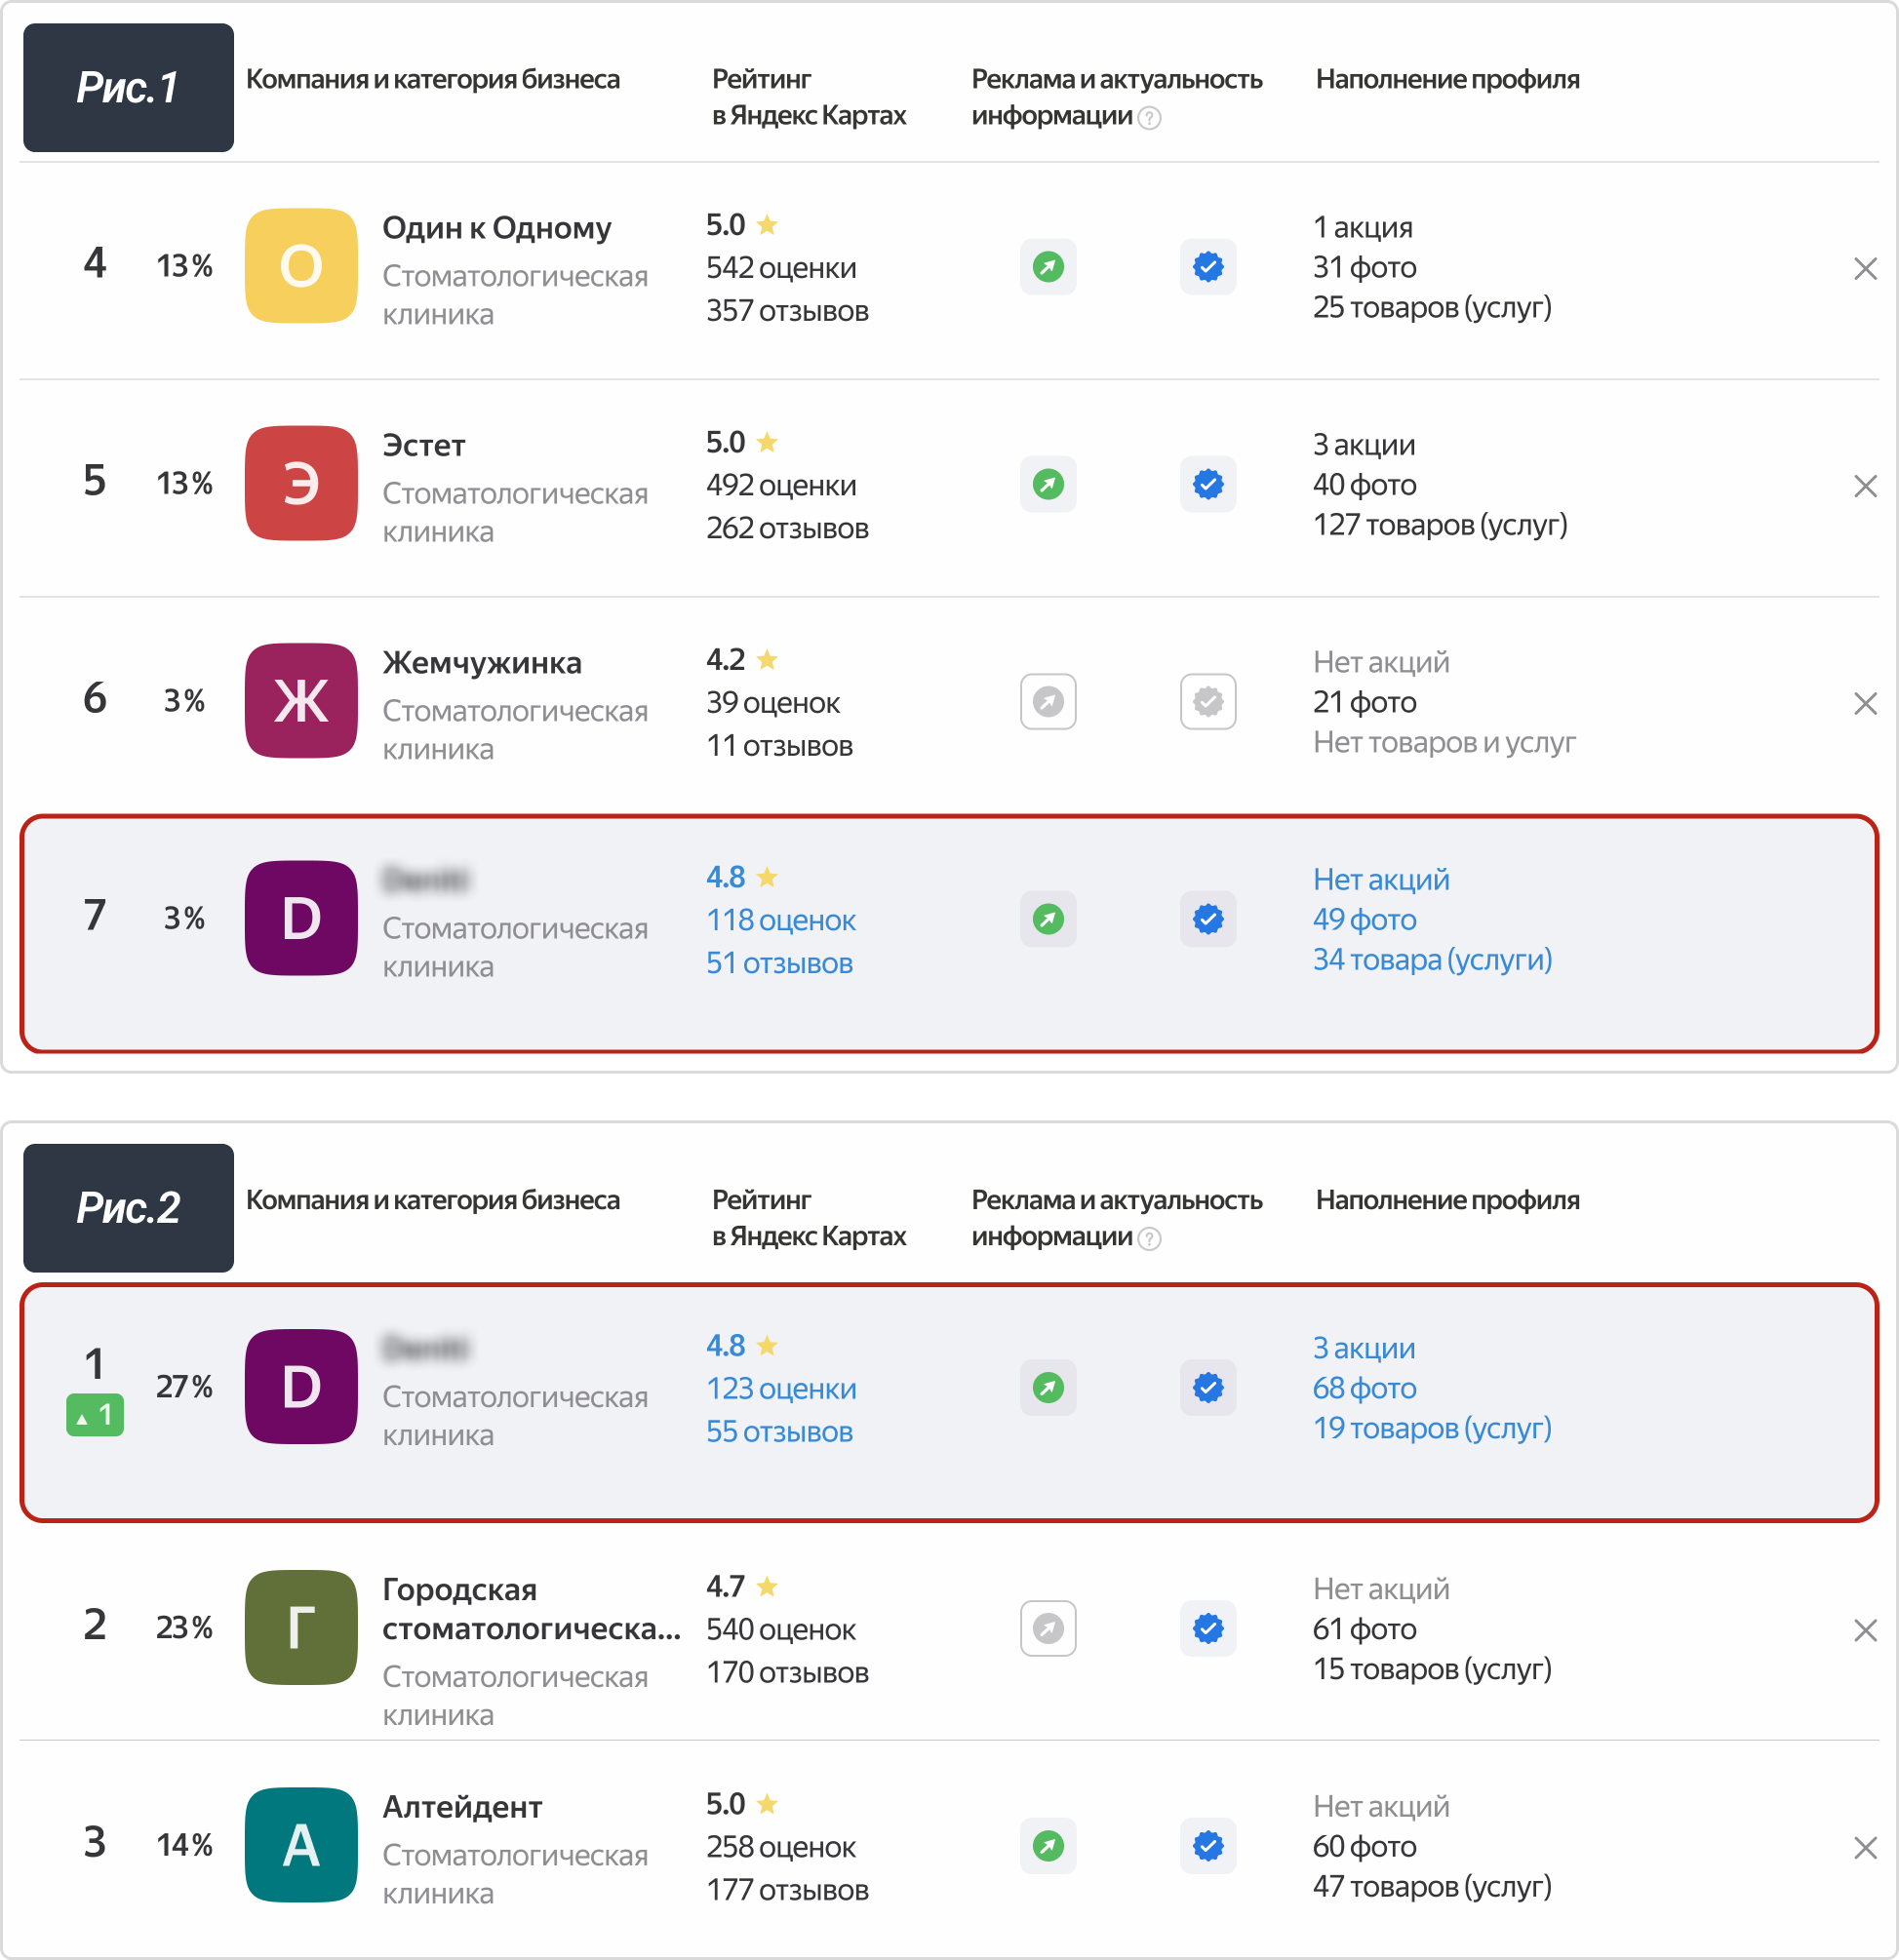Viewport: 1899px width, 1960px height.
Task: Click the gray advertising icon for Городская стоматологическая
Action: [1048, 1629]
